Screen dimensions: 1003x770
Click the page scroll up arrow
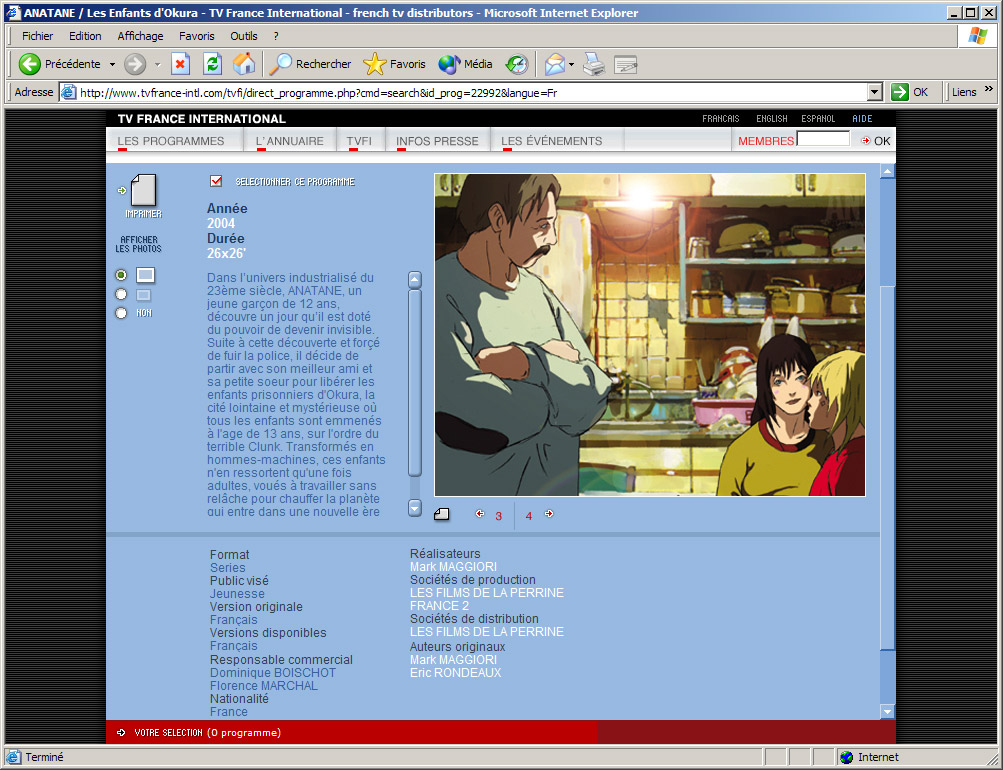click(x=887, y=171)
